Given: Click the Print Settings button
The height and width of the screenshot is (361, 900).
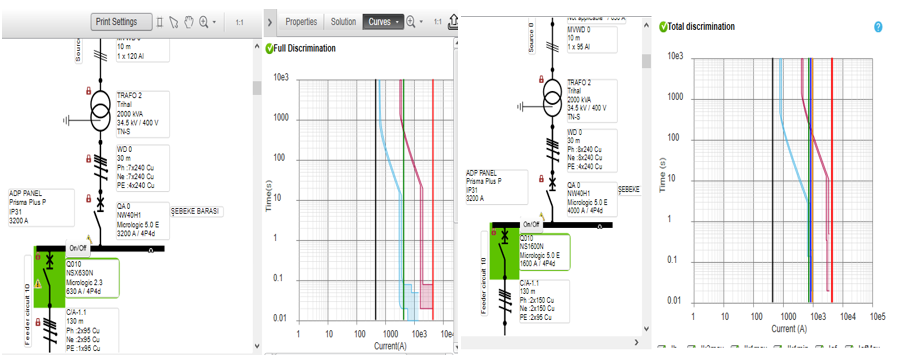Looking at the screenshot, I should tap(122, 22).
